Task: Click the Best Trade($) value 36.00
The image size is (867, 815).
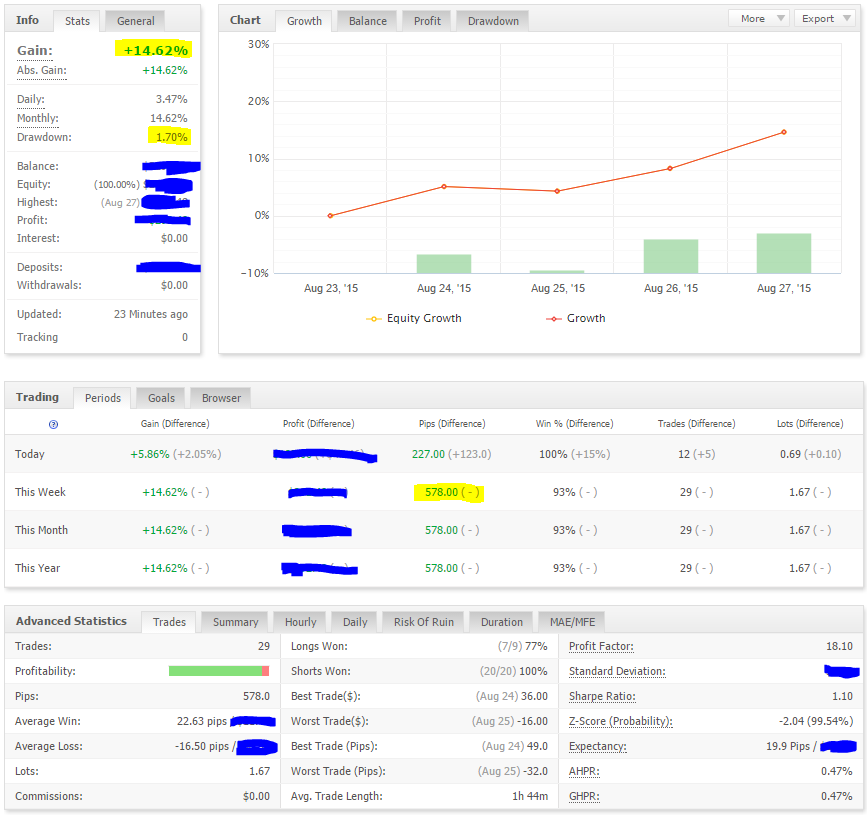Action: click(x=534, y=696)
